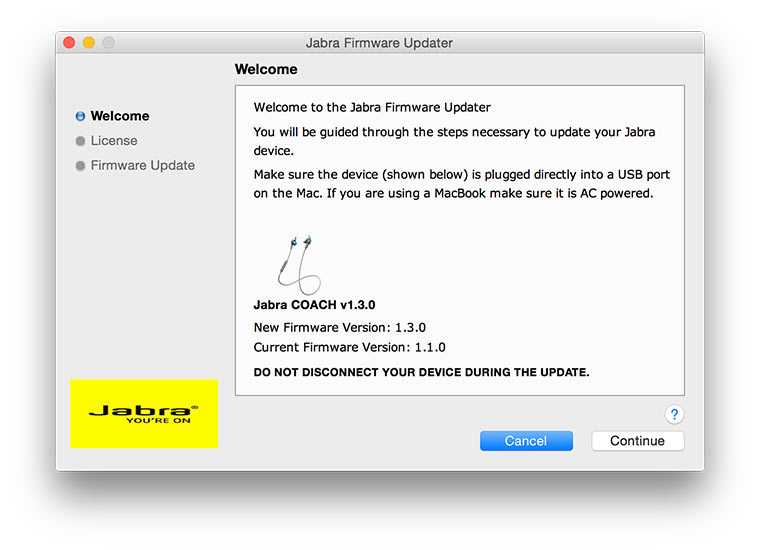Click the 'You will be guided through' paragraph
The width and height of the screenshot is (760, 550).
point(454,141)
